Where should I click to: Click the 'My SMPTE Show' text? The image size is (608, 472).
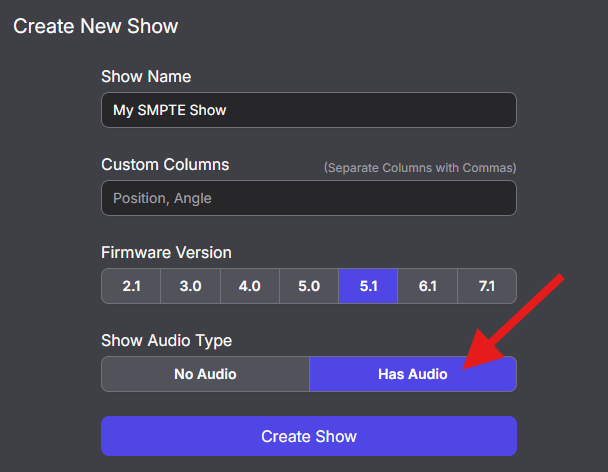point(170,110)
